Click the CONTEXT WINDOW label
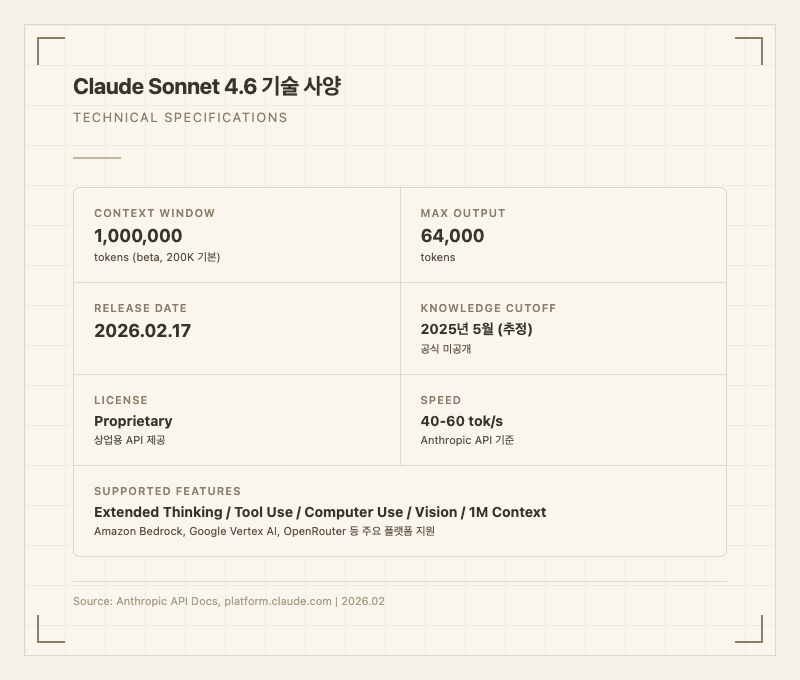 point(154,213)
